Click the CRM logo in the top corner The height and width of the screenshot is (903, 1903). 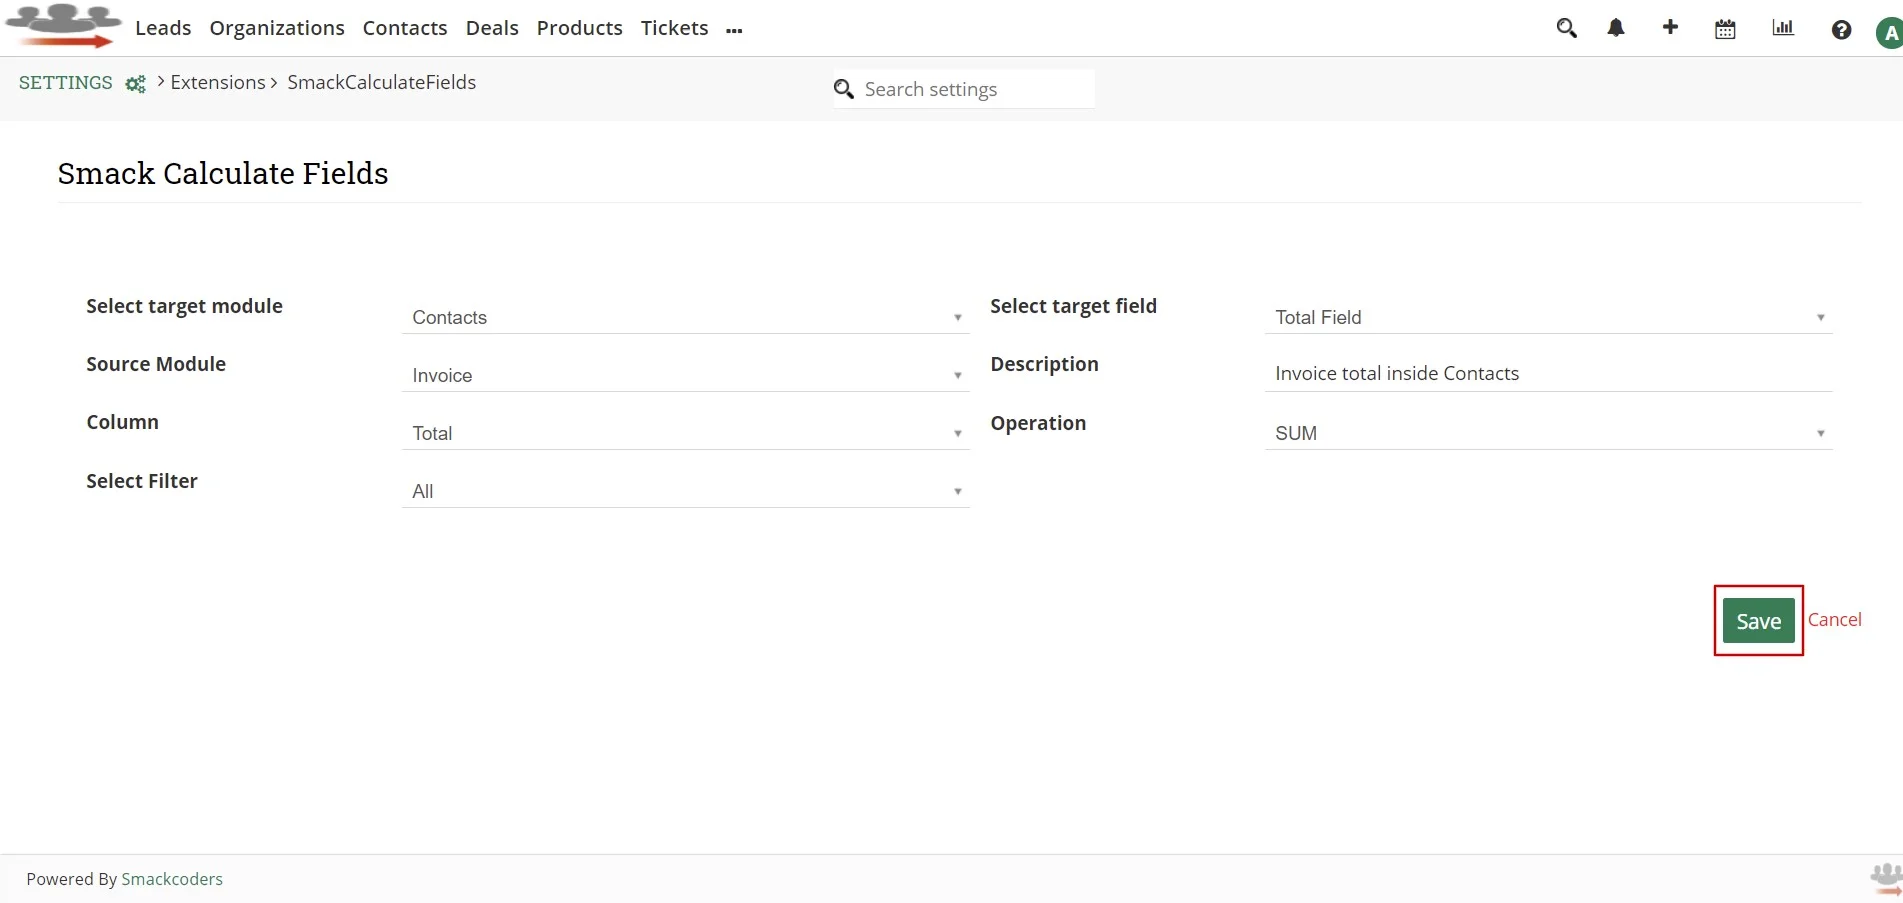coord(62,25)
